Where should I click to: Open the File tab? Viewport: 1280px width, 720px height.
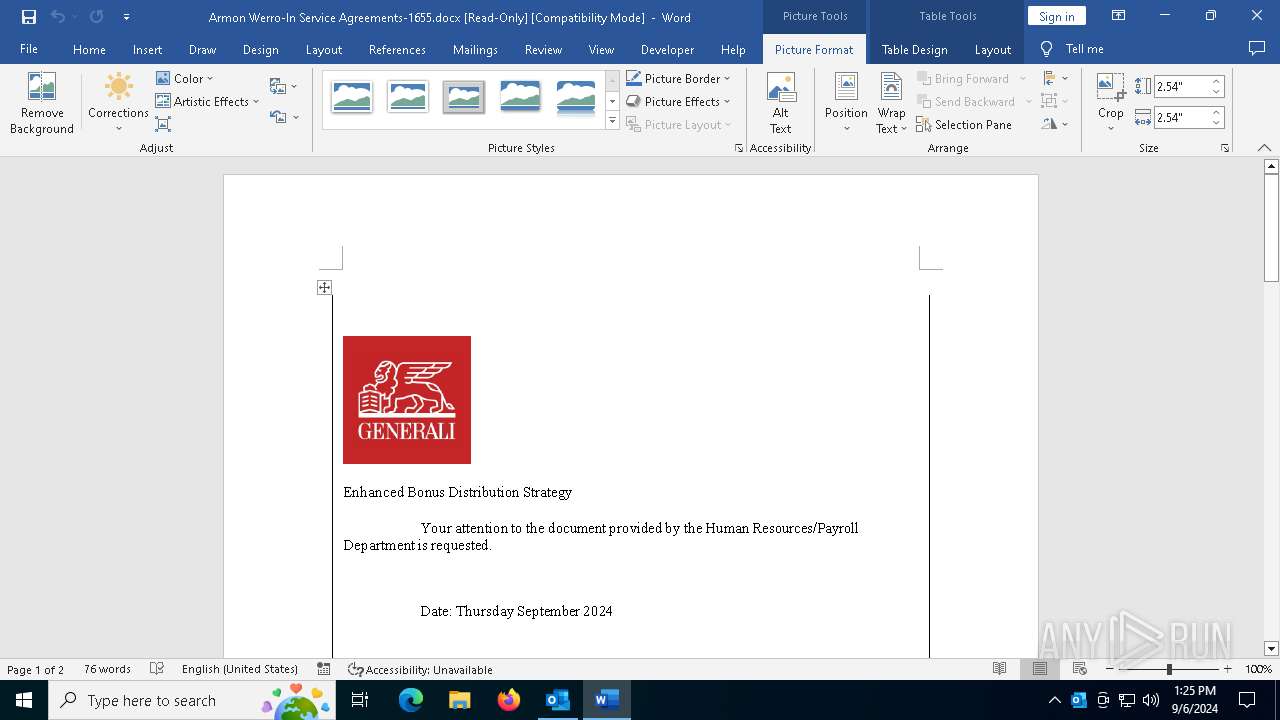click(x=29, y=49)
